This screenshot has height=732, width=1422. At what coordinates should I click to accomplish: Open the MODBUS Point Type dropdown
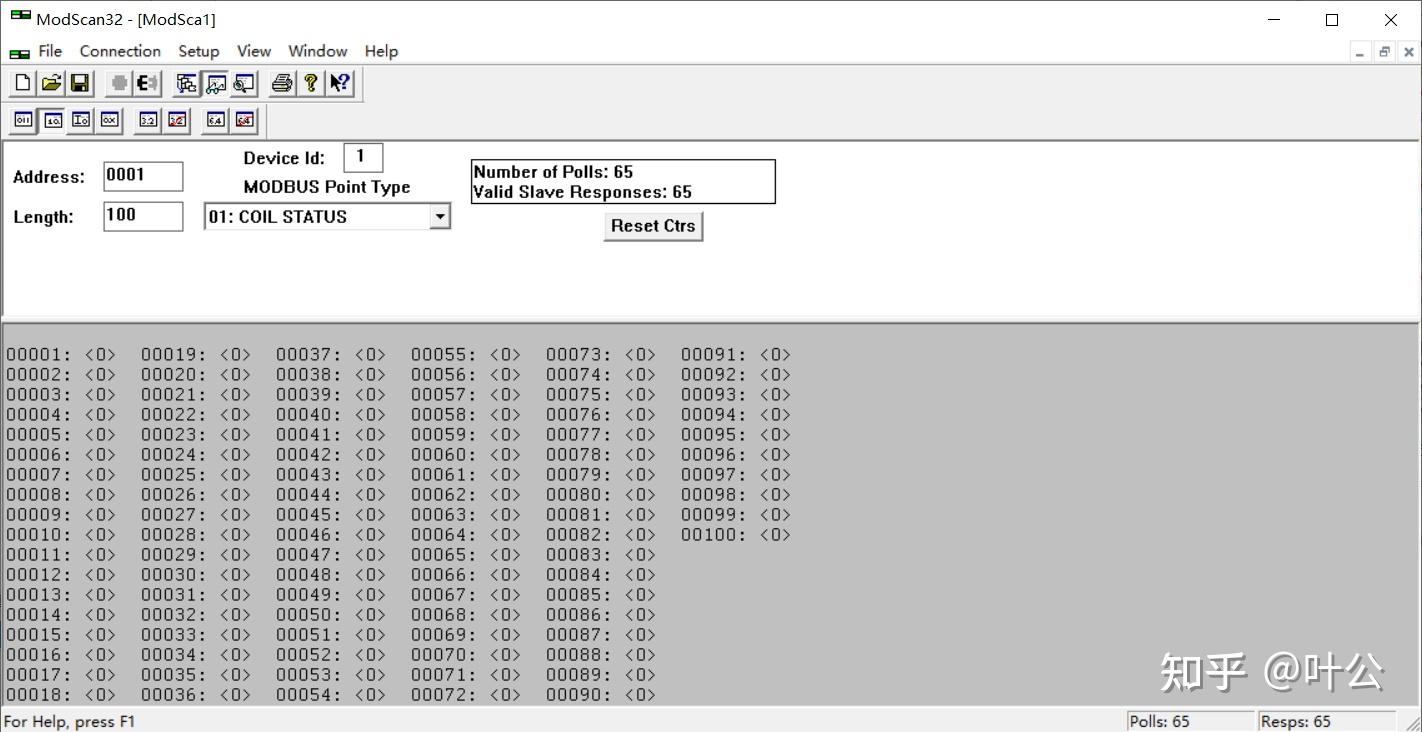[x=439, y=216]
